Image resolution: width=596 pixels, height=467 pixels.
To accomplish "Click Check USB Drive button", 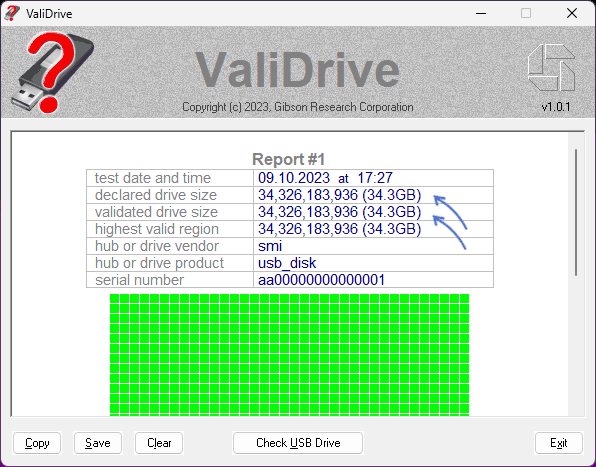I will click(298, 443).
